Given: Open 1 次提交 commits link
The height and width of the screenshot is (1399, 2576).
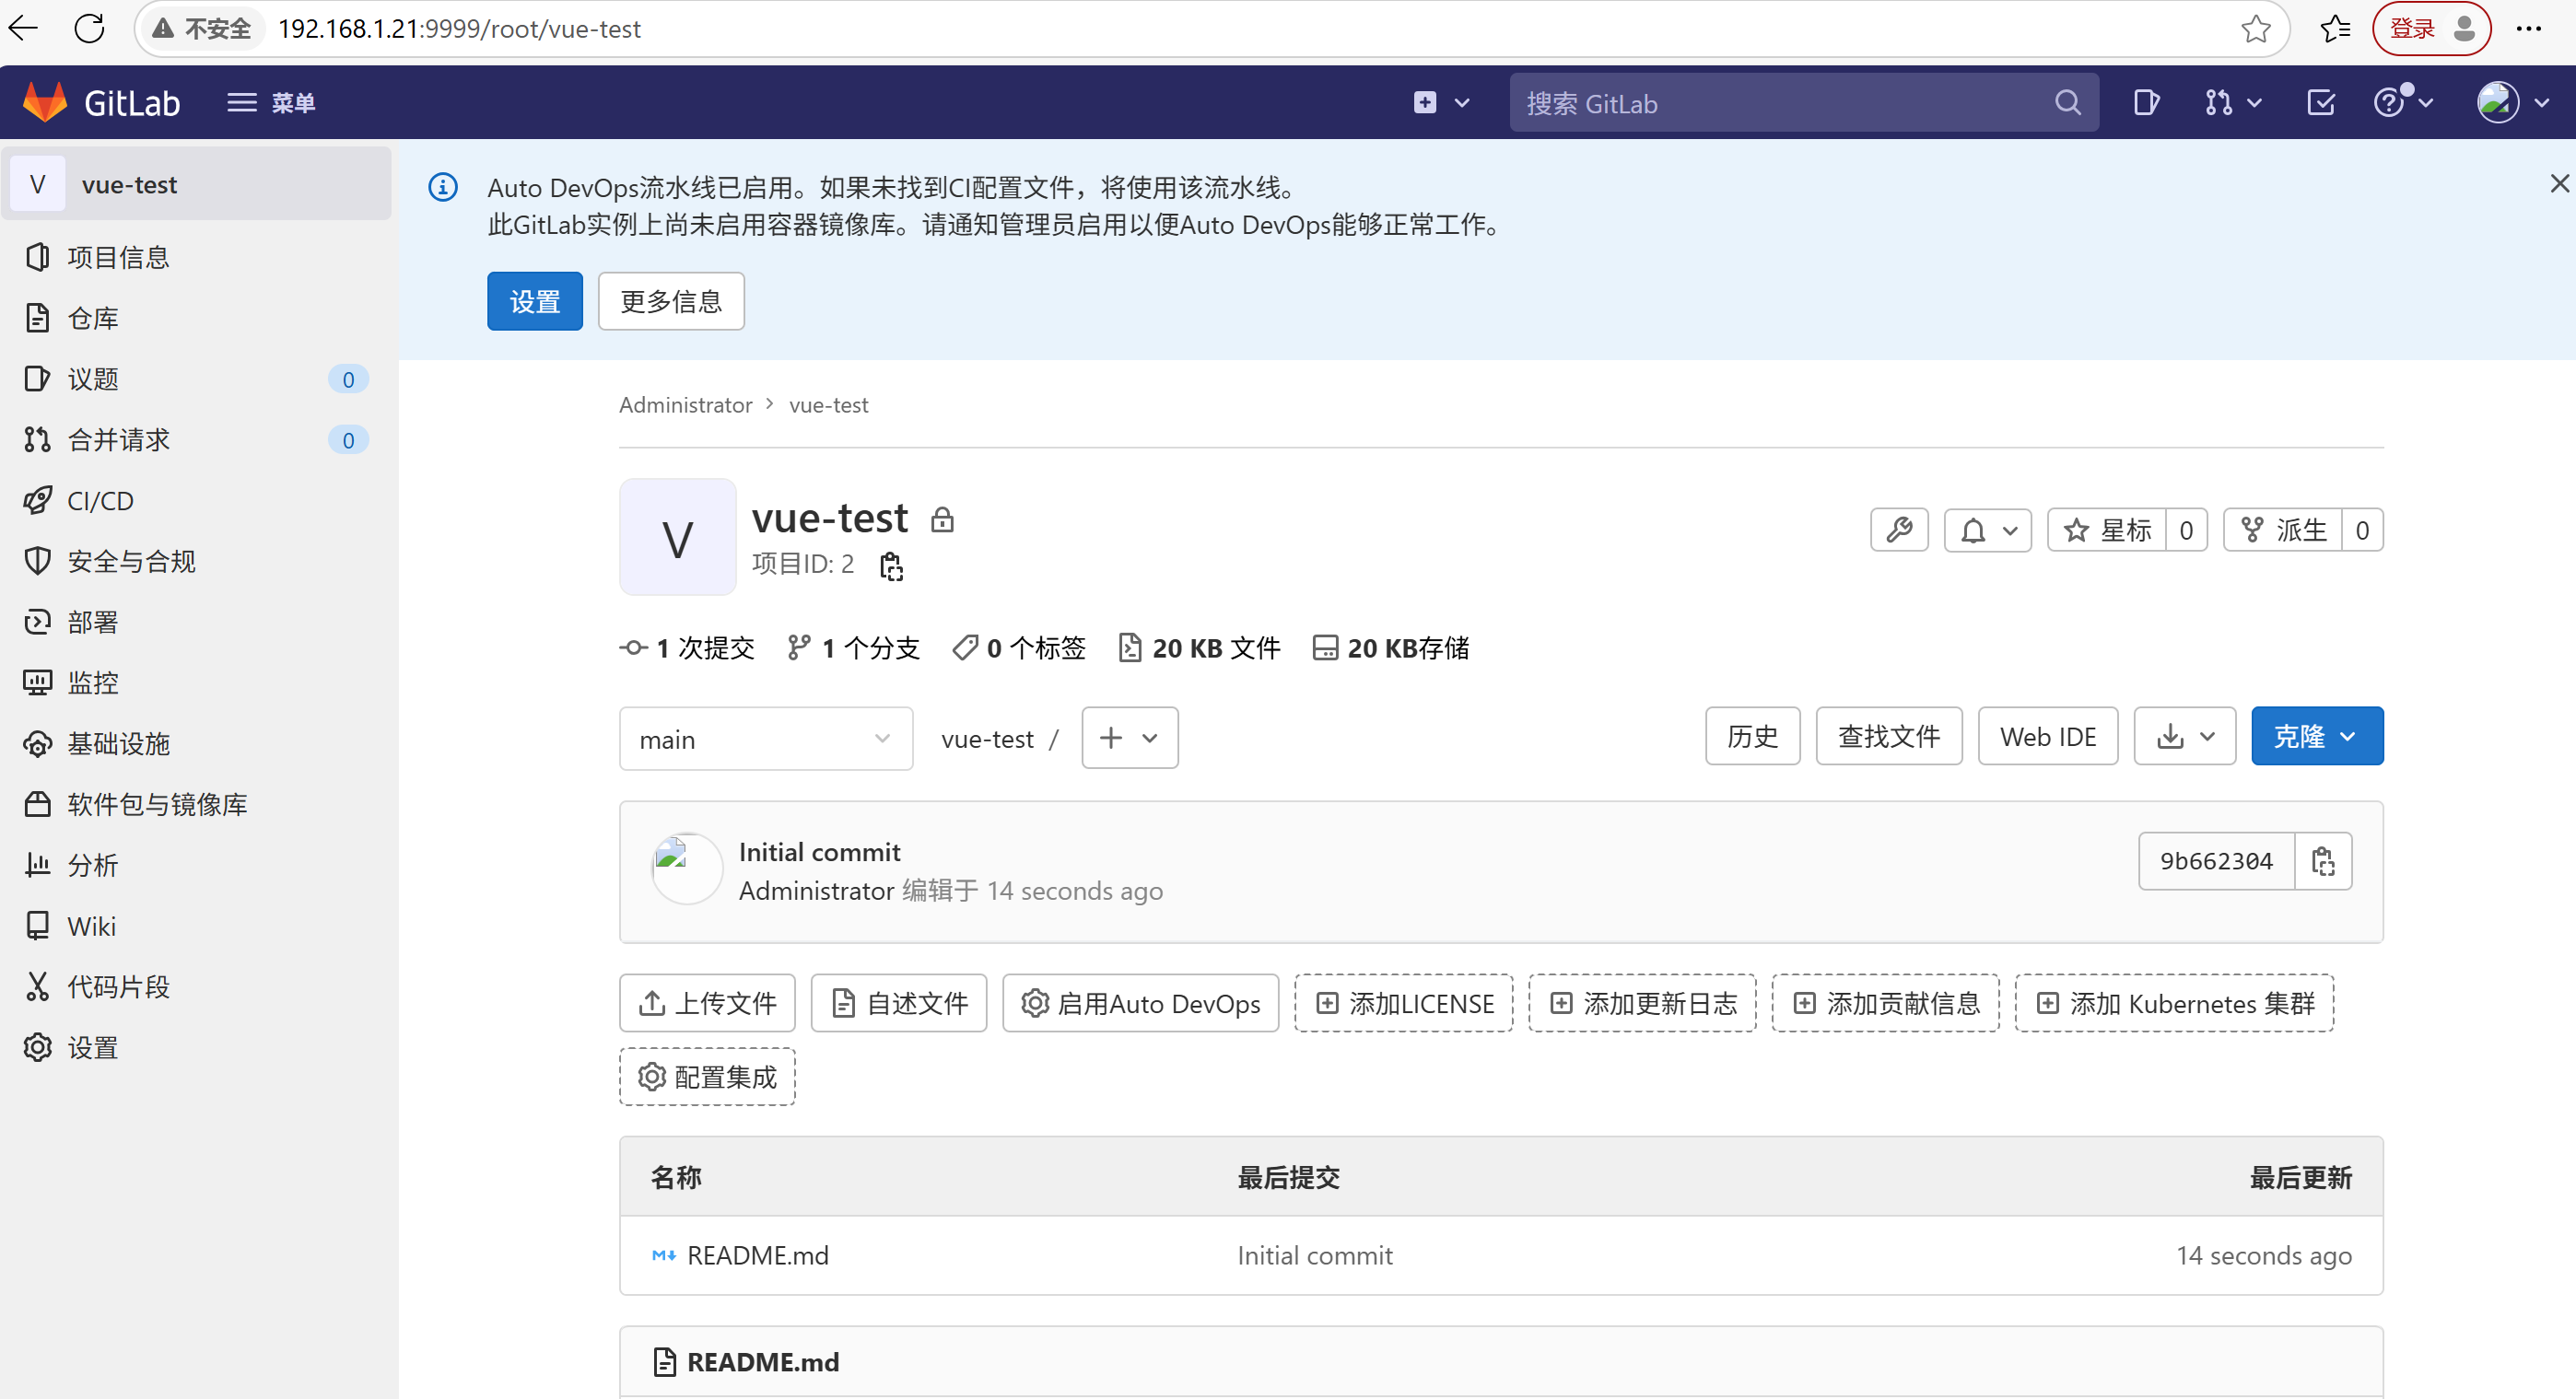Looking at the screenshot, I should pyautogui.click(x=688, y=648).
